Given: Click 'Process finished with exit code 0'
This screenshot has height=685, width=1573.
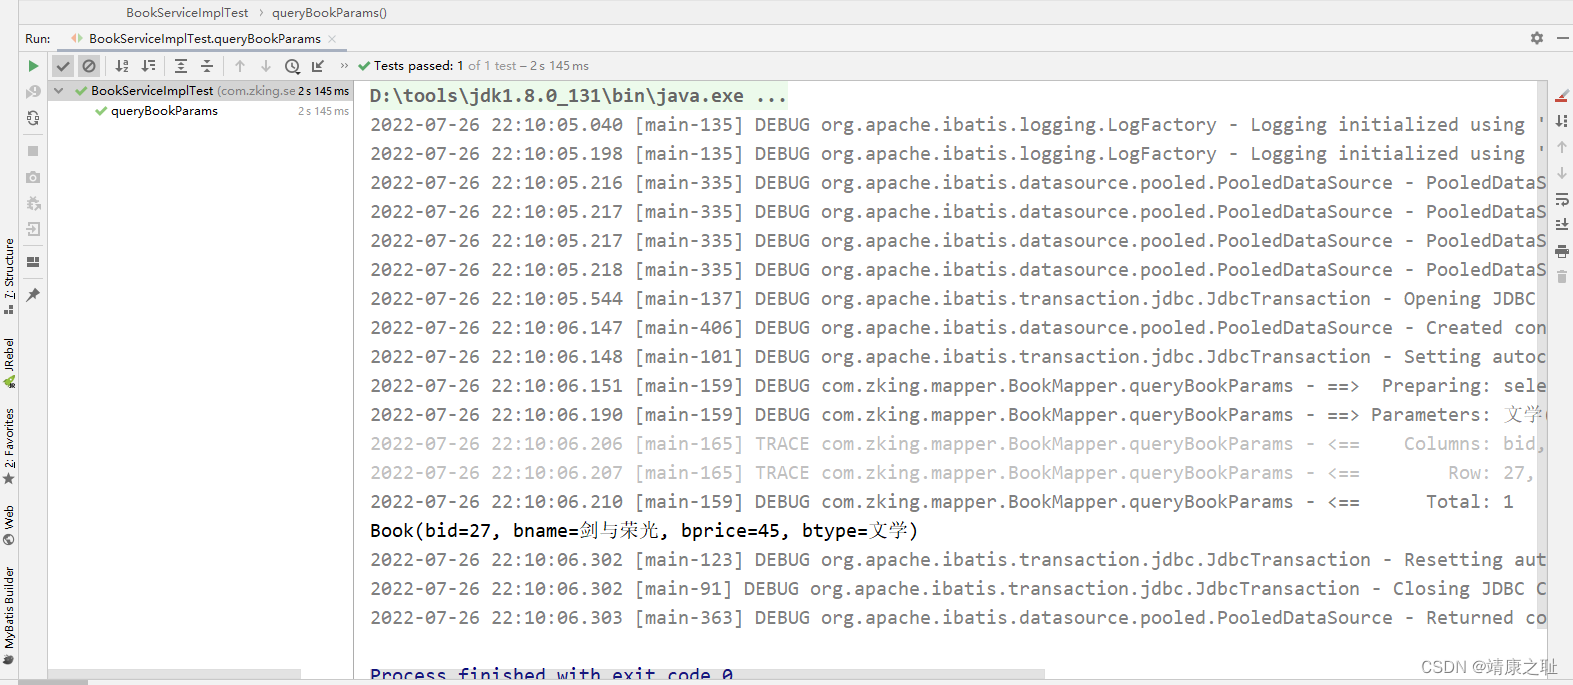Looking at the screenshot, I should pos(551,673).
